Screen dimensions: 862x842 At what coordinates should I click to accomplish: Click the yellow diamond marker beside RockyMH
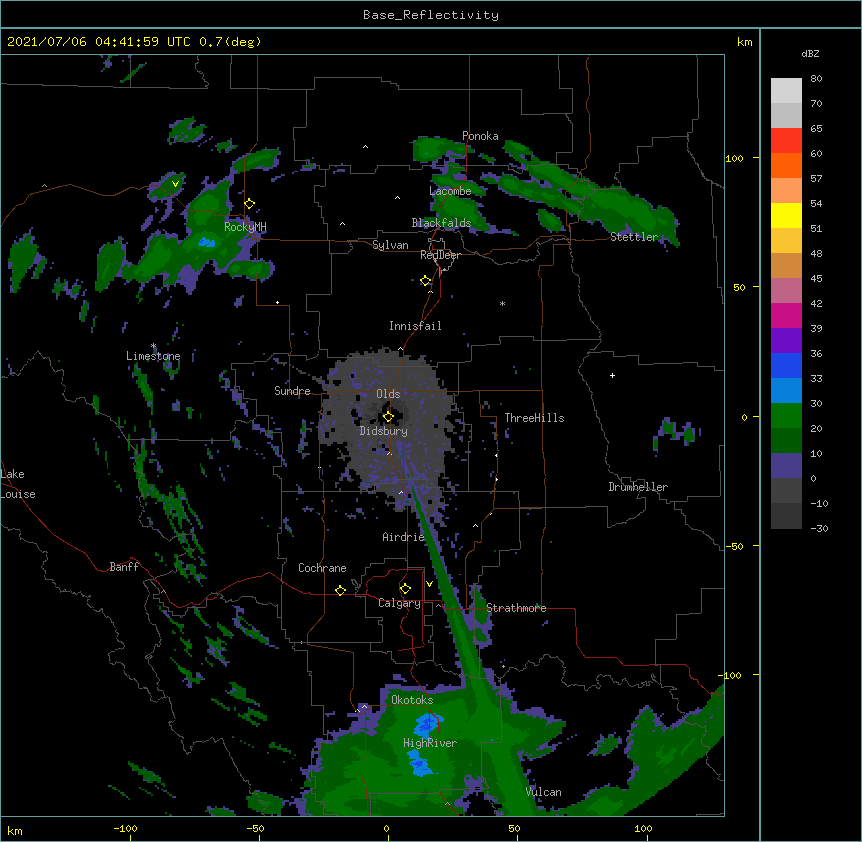pos(250,204)
